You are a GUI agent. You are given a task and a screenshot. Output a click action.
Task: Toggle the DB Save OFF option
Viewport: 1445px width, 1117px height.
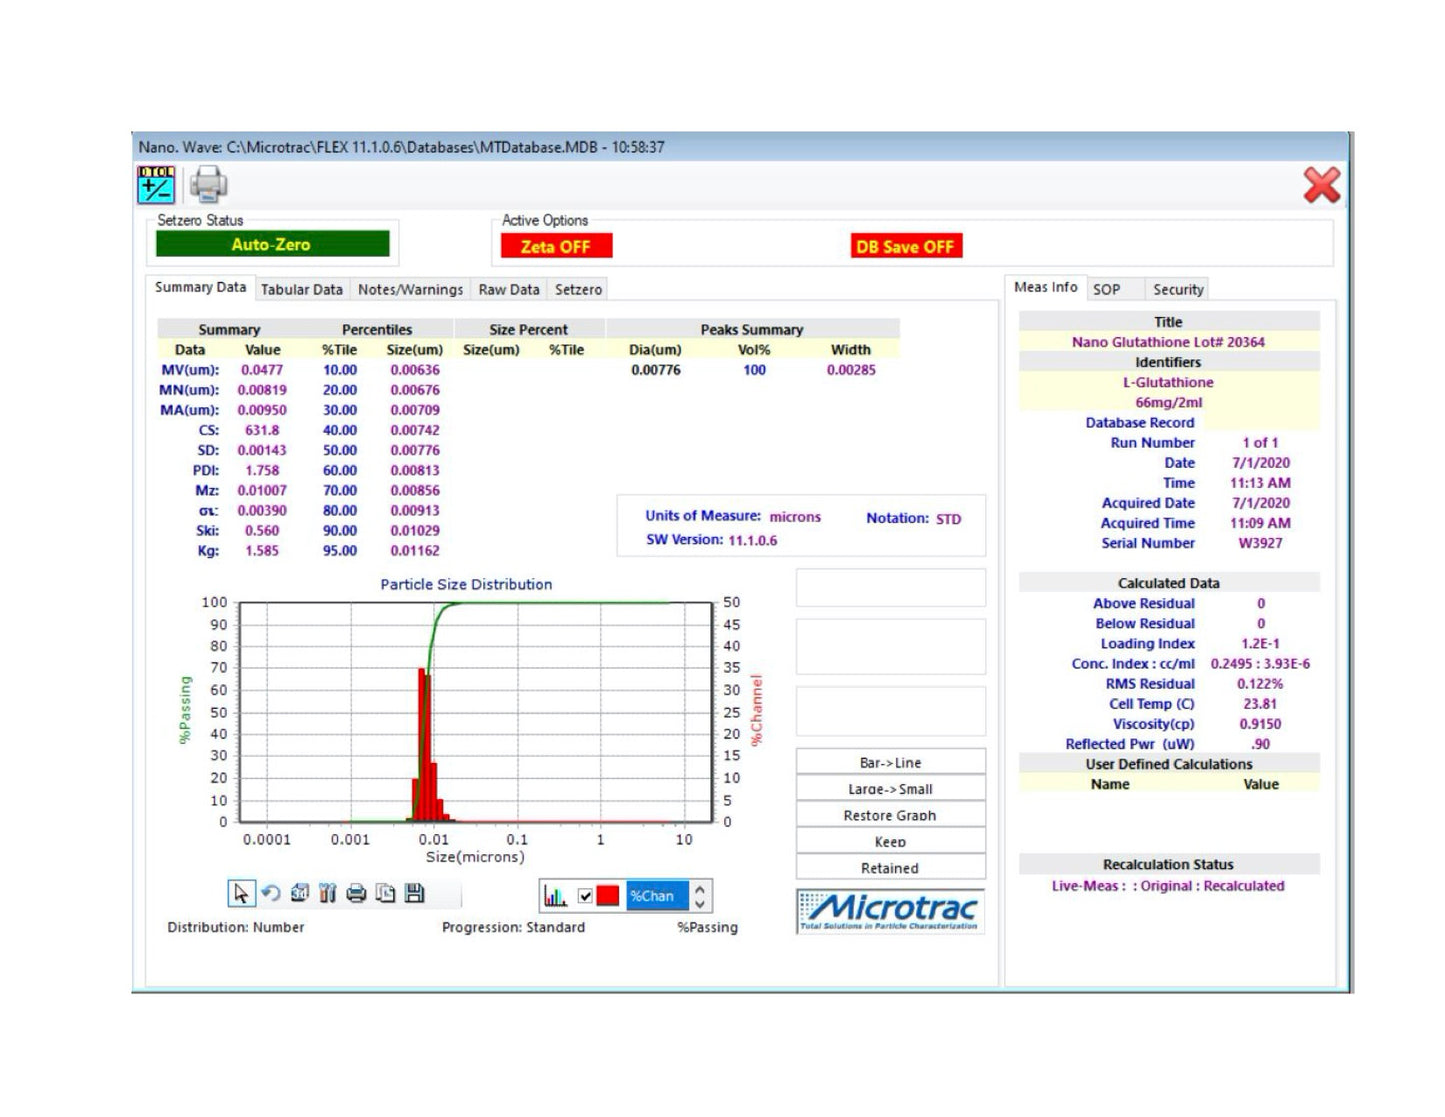905,246
